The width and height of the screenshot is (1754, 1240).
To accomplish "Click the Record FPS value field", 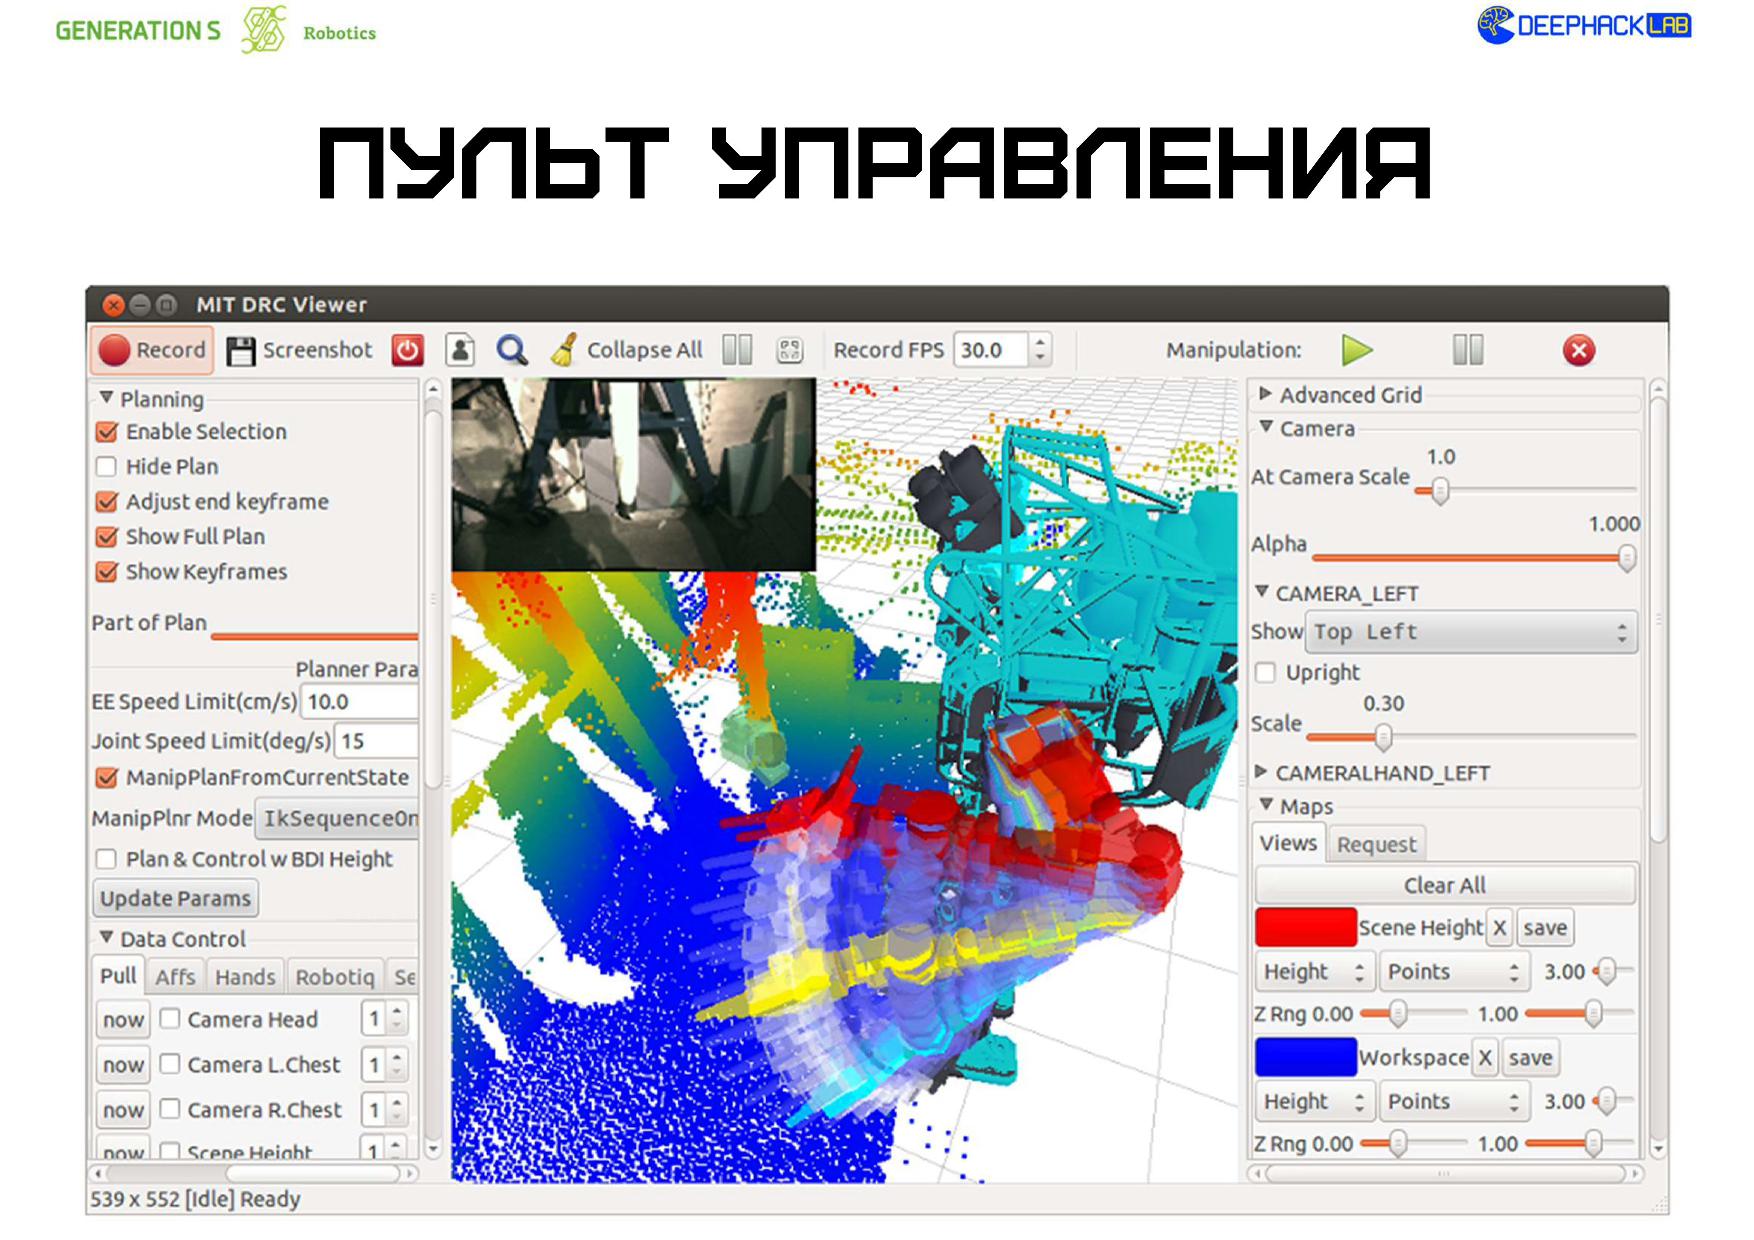I will (x=991, y=350).
